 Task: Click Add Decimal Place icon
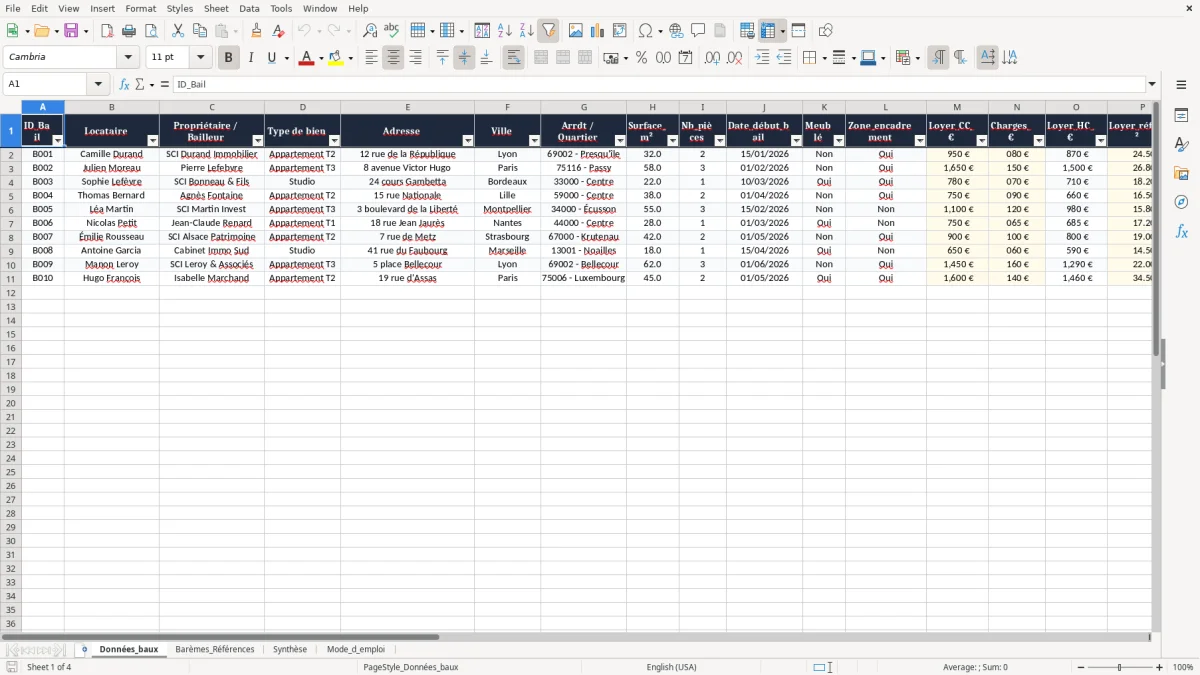[712, 58]
